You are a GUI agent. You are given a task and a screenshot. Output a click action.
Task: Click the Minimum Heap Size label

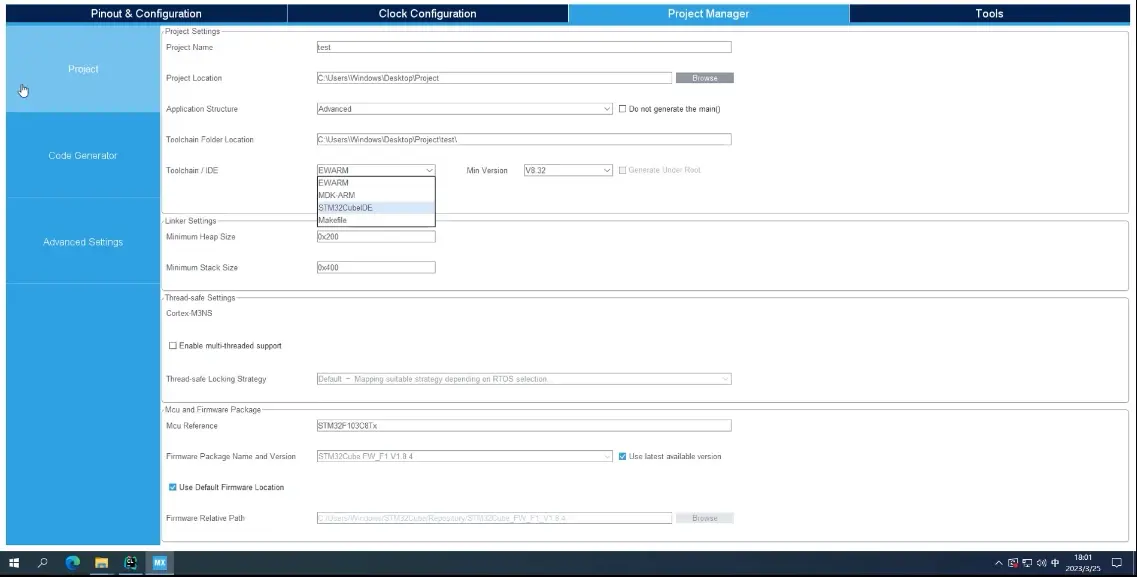201,237
